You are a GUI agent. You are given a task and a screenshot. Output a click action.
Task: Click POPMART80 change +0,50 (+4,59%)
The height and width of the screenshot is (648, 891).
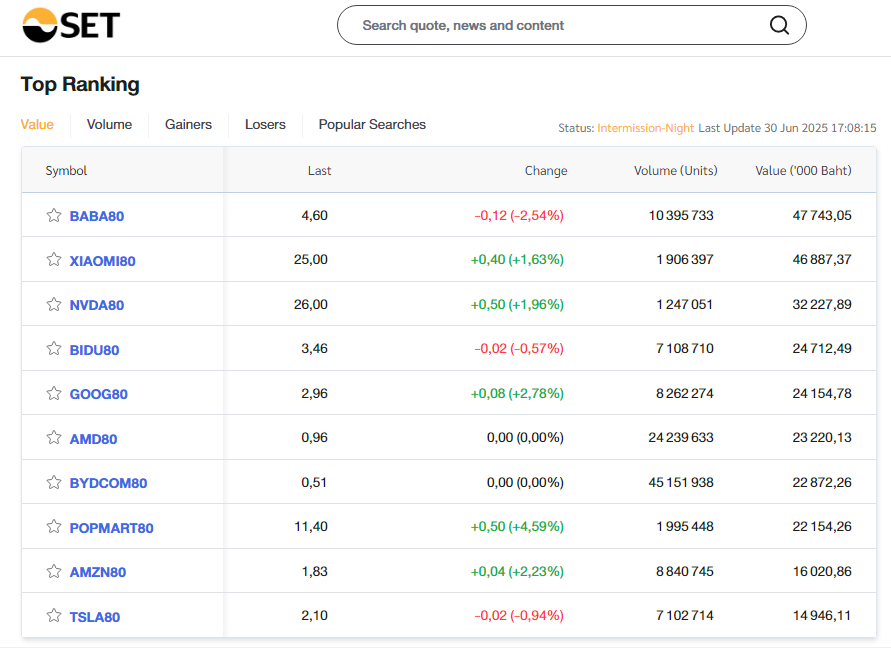pos(517,526)
